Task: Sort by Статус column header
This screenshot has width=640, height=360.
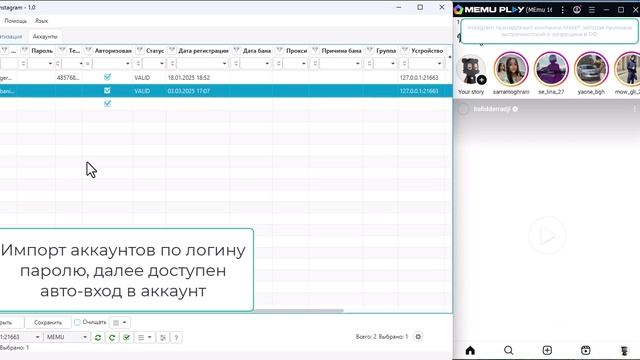Action: [x=155, y=51]
